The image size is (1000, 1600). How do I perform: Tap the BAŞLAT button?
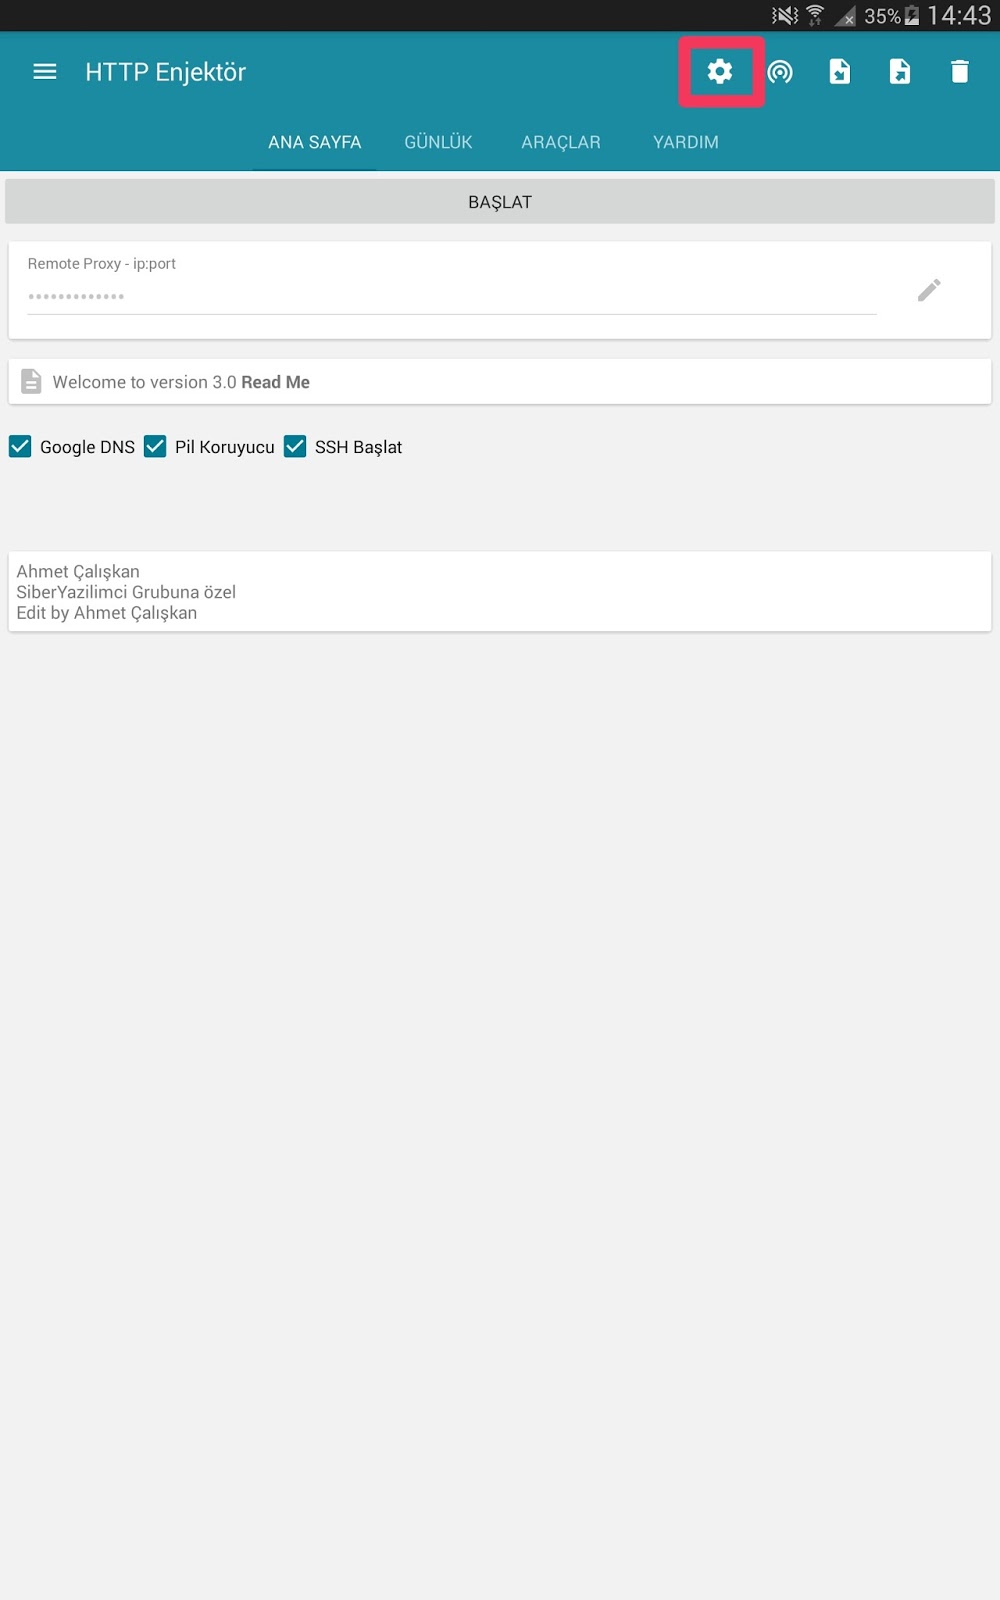pyautogui.click(x=500, y=202)
